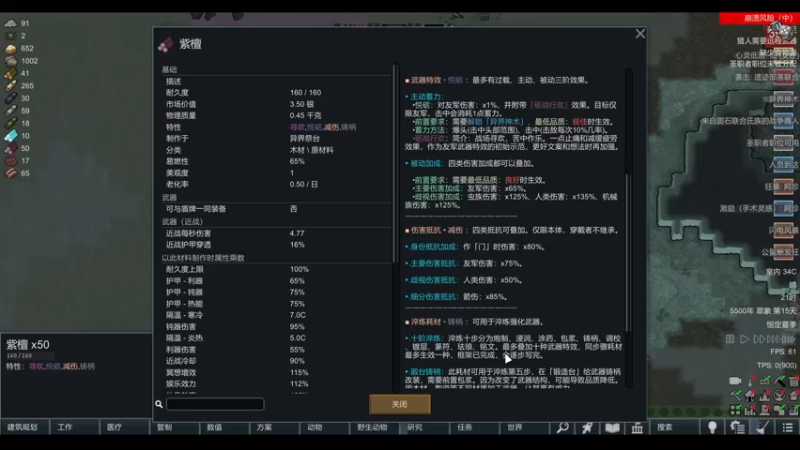Image resolution: width=800 pixels, height=450 pixels.
Task: Set fast speed with double-arrow button
Action: pyautogui.click(x=759, y=339)
